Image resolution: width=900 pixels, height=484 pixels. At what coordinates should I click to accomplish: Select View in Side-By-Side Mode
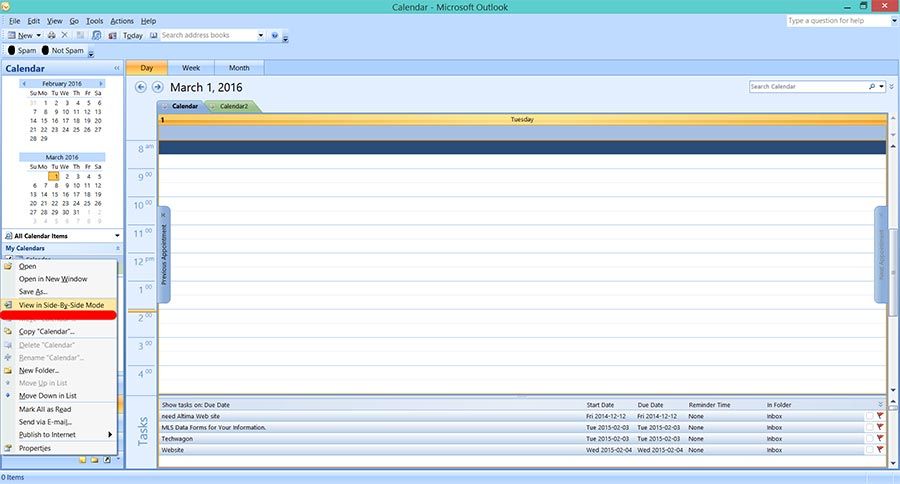point(60,305)
